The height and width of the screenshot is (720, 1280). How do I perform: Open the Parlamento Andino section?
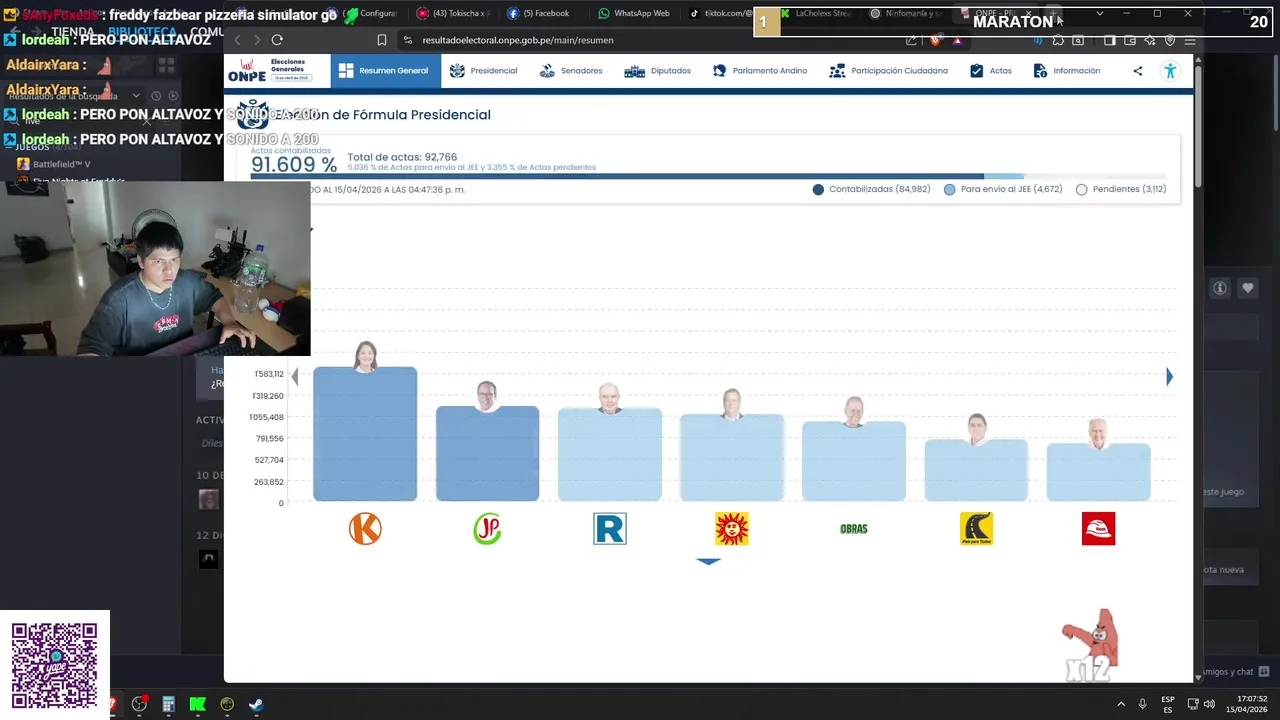(x=759, y=71)
